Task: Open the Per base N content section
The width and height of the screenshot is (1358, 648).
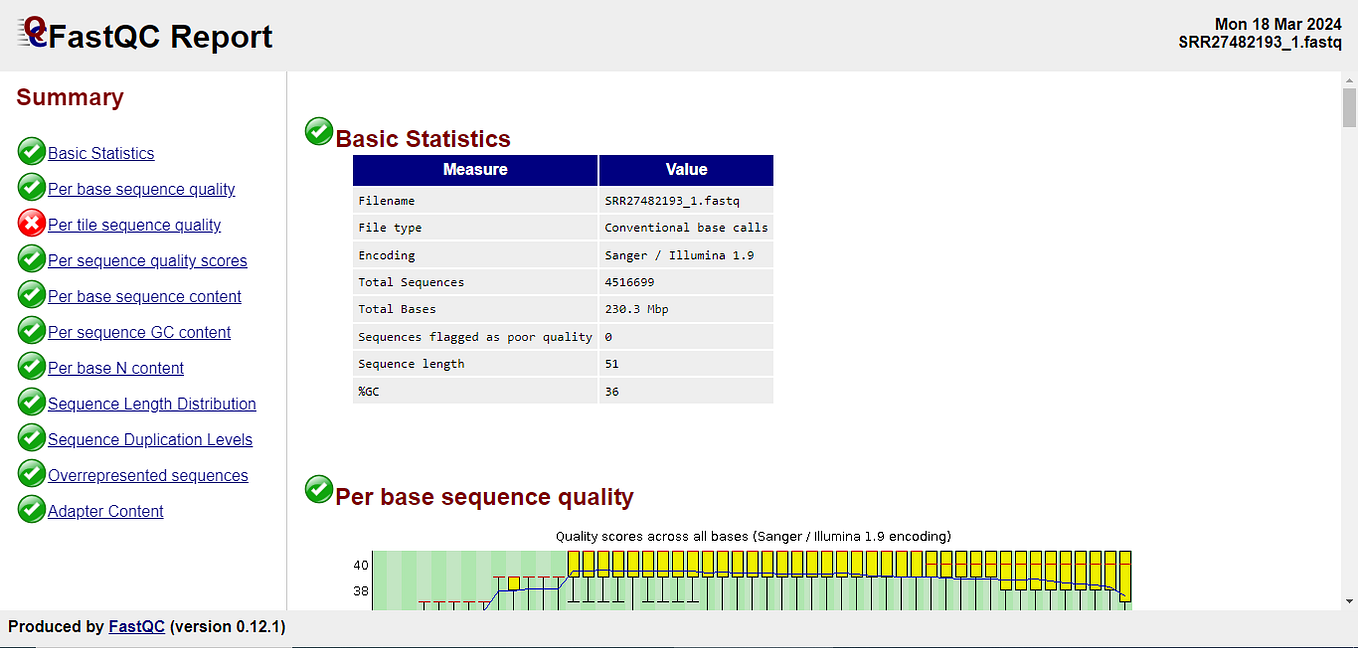Action: 113,367
